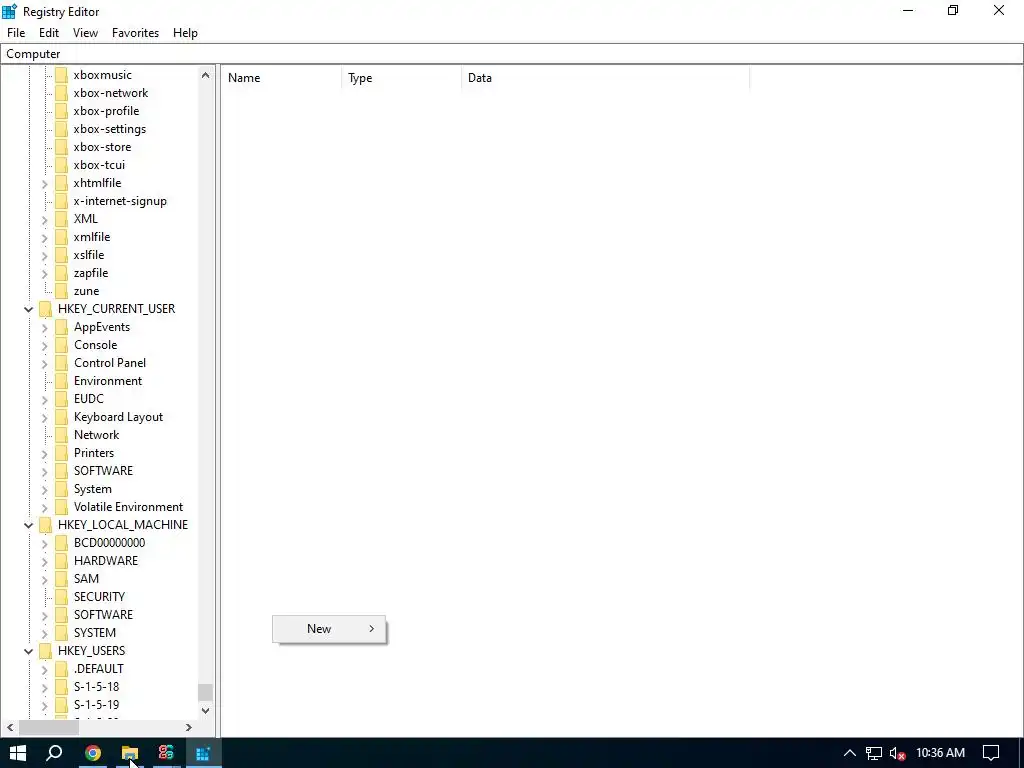The width and height of the screenshot is (1024, 768).
Task: Select the SOFTWARE key under HKEY_CURRENT_USER
Action: (x=103, y=471)
